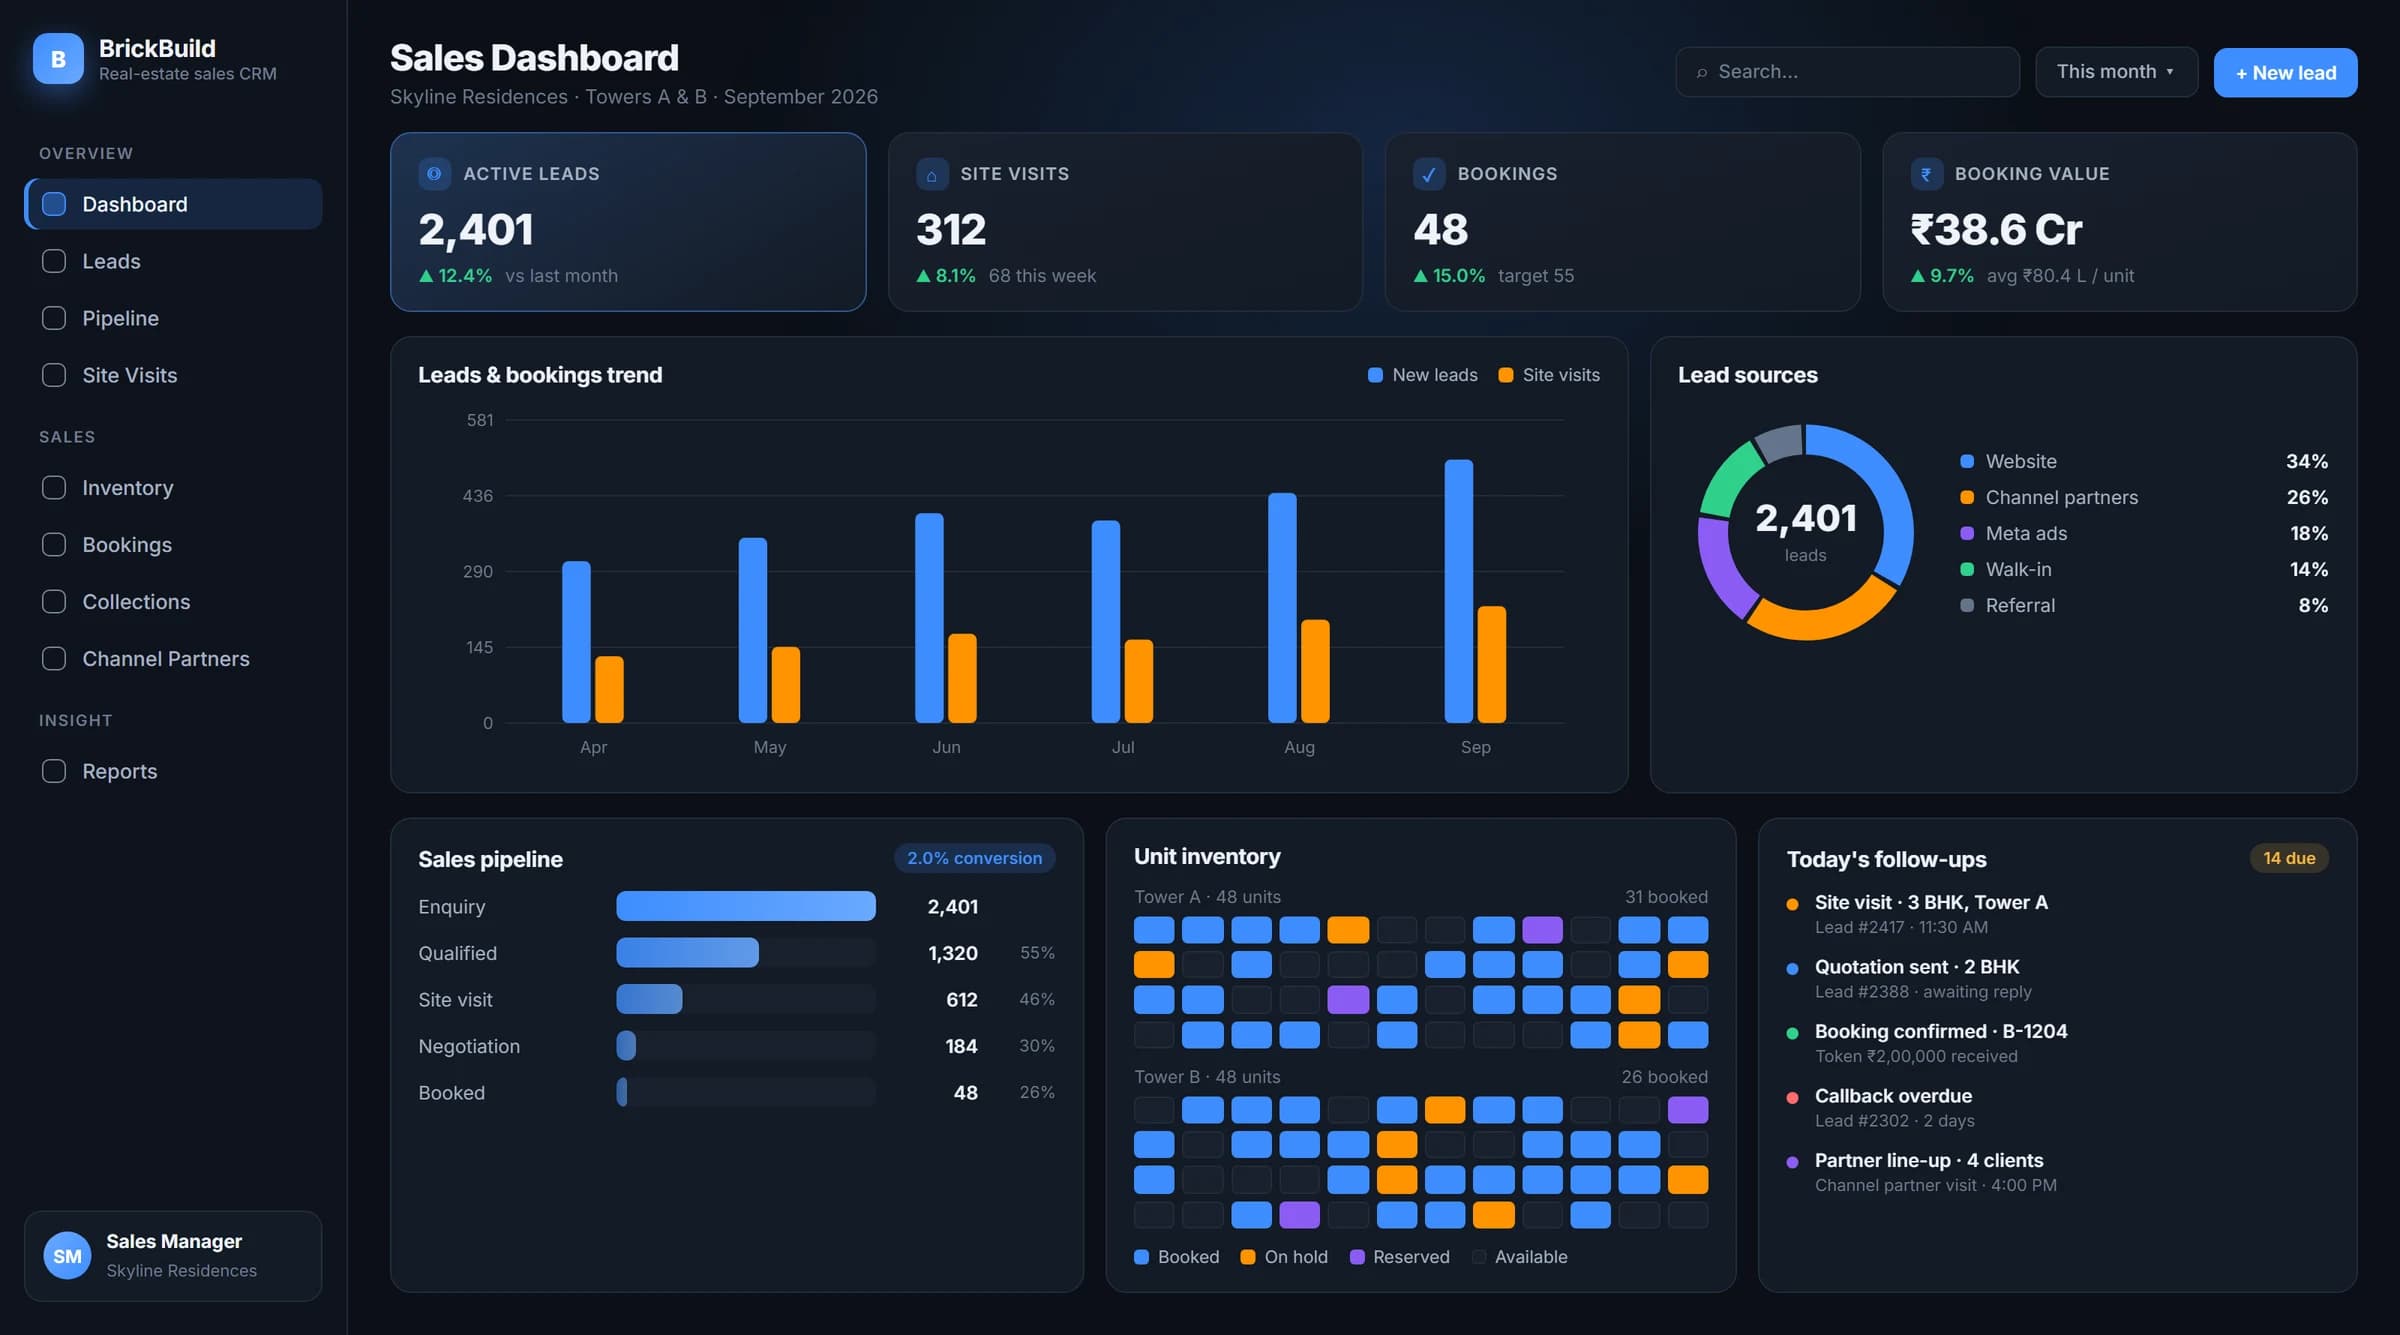Click the Pipeline sidebar icon
This screenshot has height=1335, width=2400.
[x=54, y=318]
